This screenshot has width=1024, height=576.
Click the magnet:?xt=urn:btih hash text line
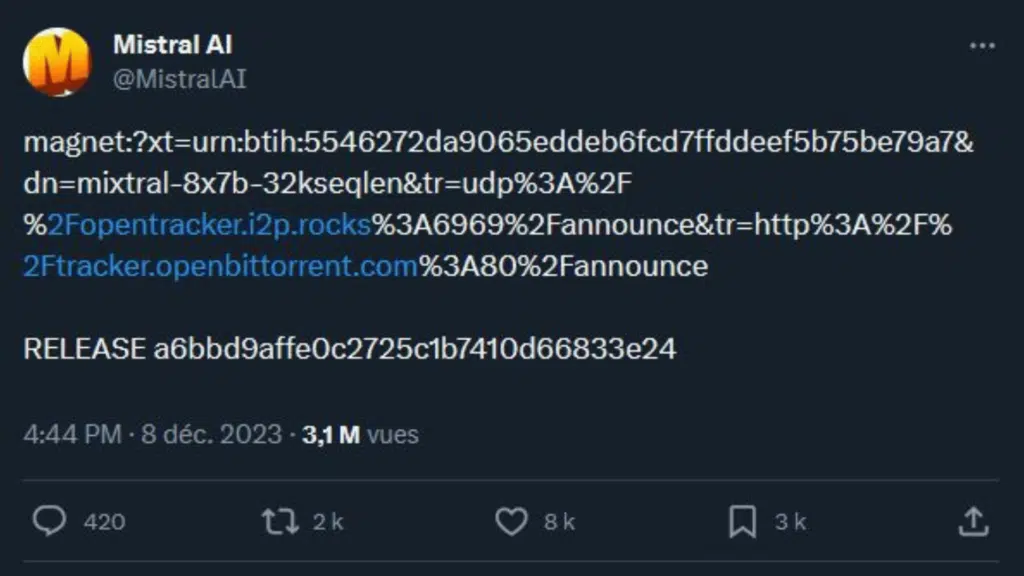point(498,142)
